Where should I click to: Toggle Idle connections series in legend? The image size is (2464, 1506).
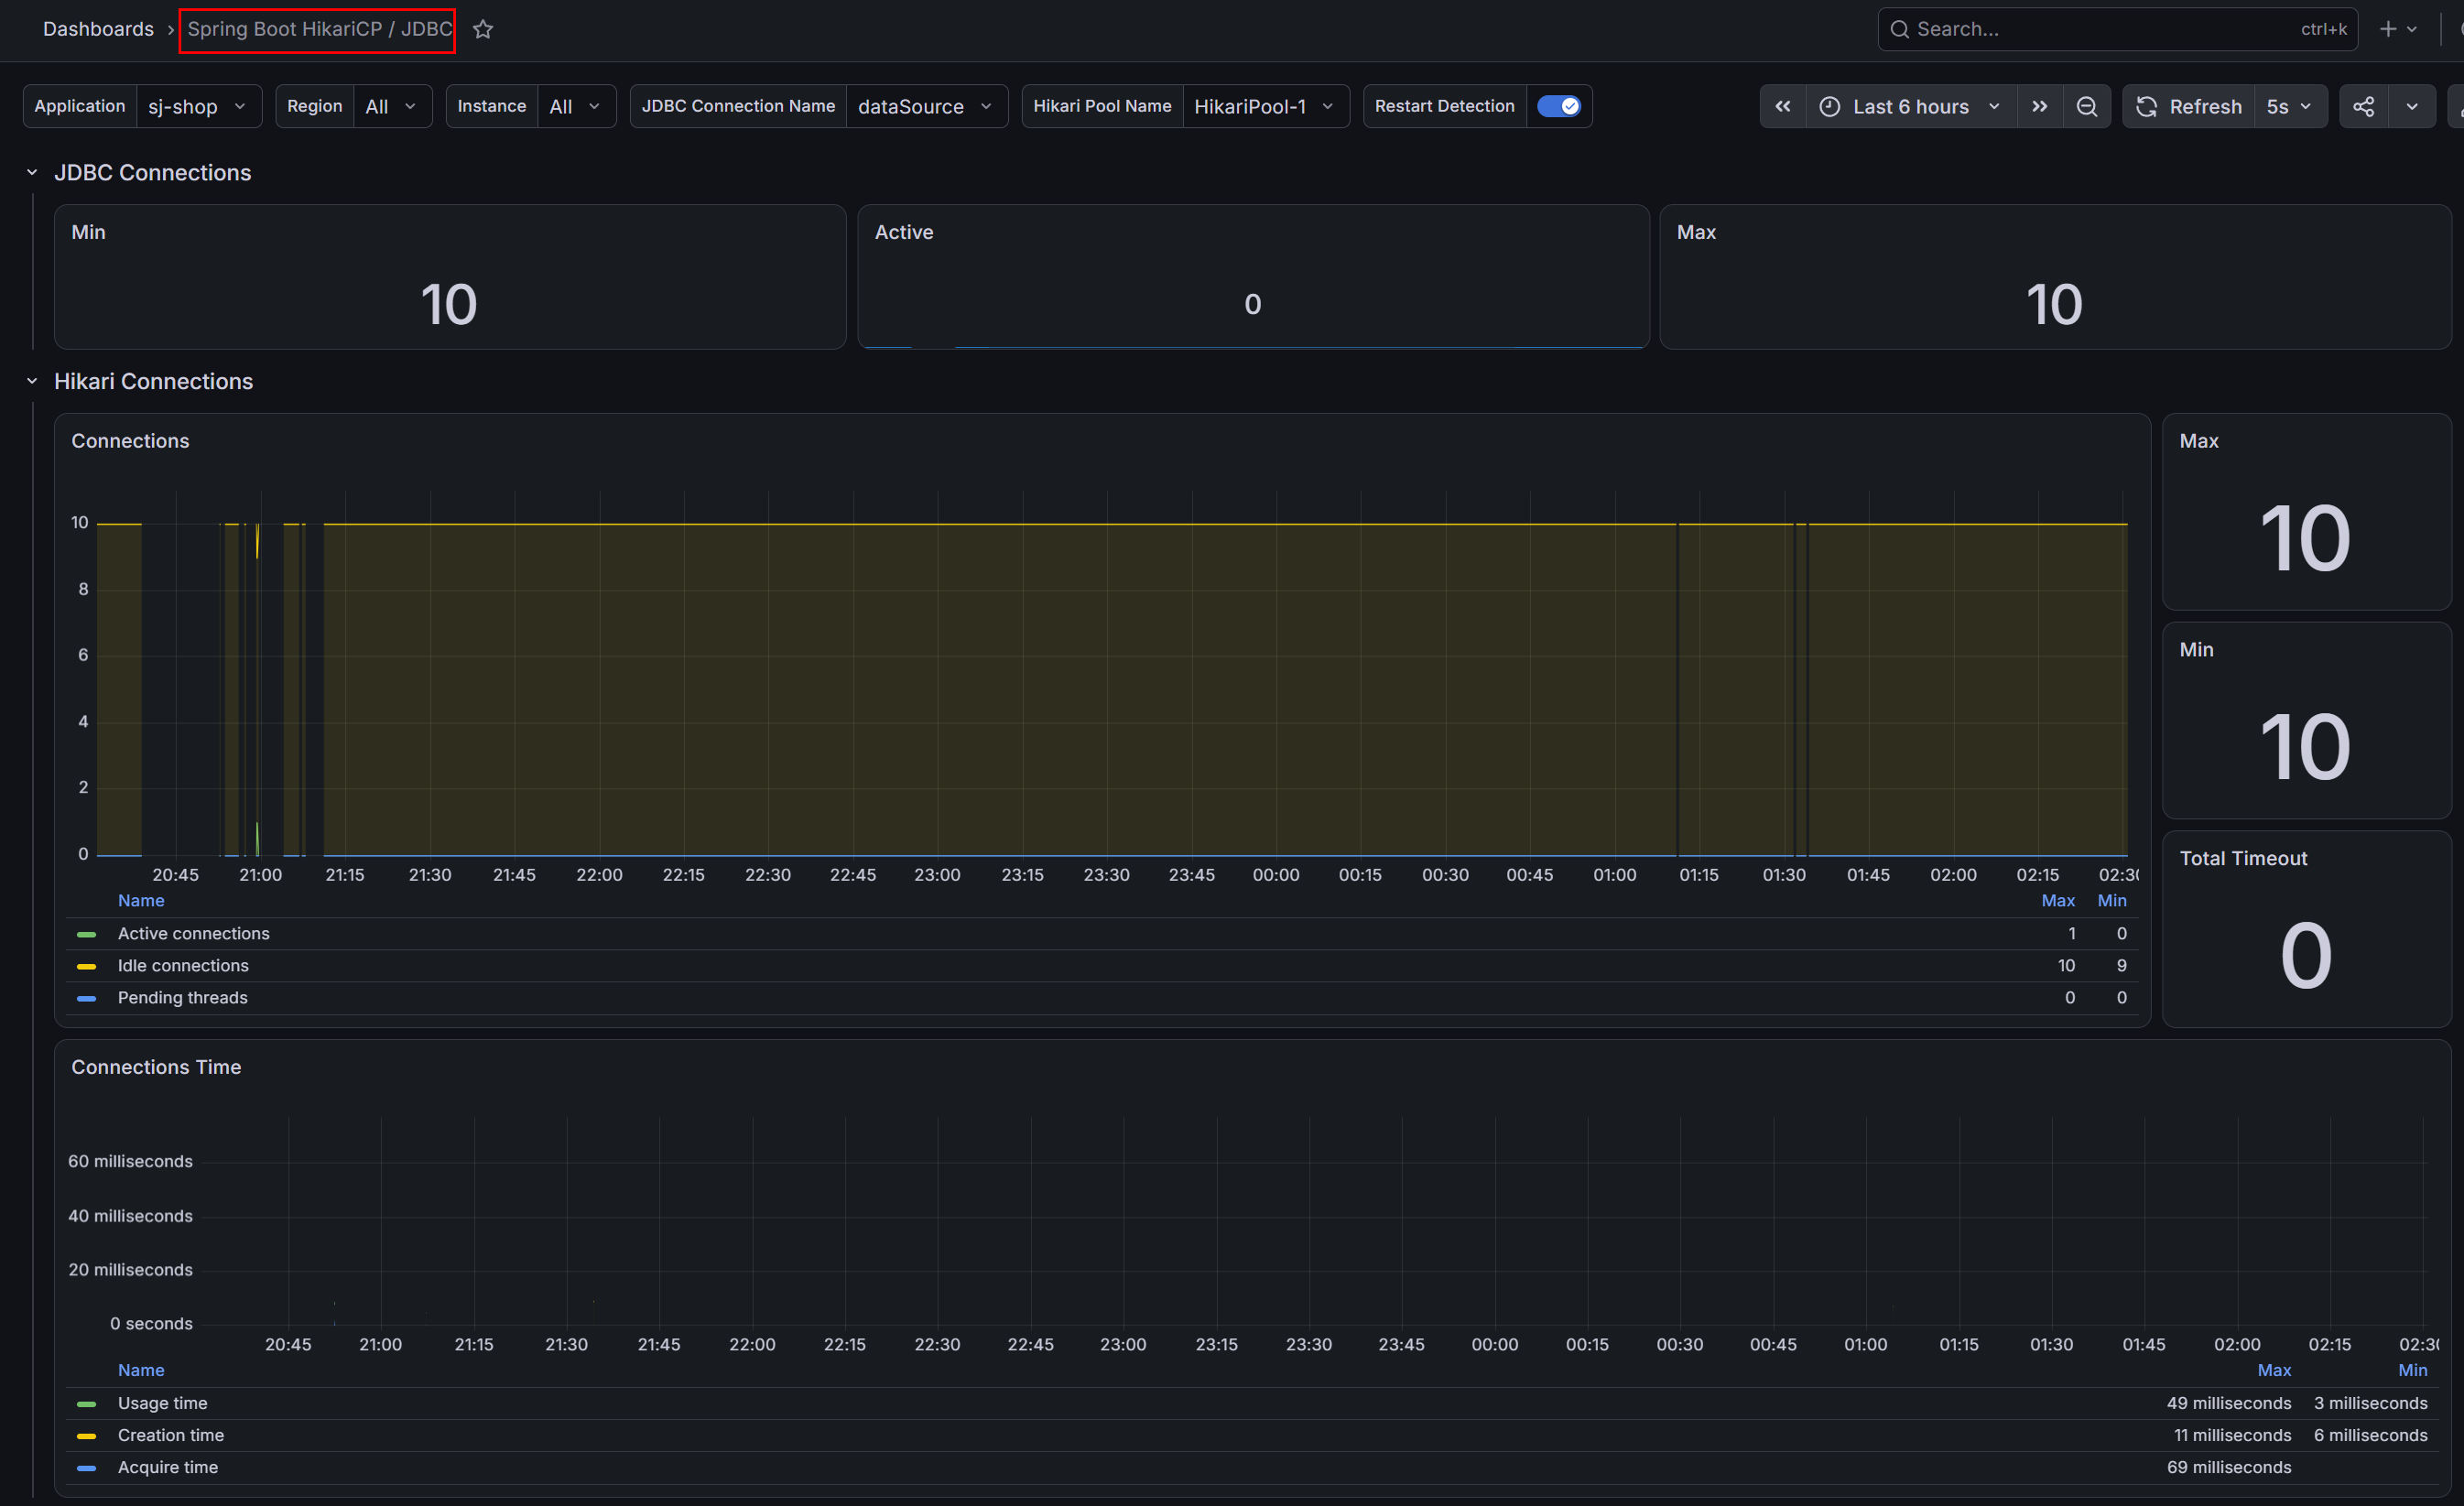(x=183, y=965)
